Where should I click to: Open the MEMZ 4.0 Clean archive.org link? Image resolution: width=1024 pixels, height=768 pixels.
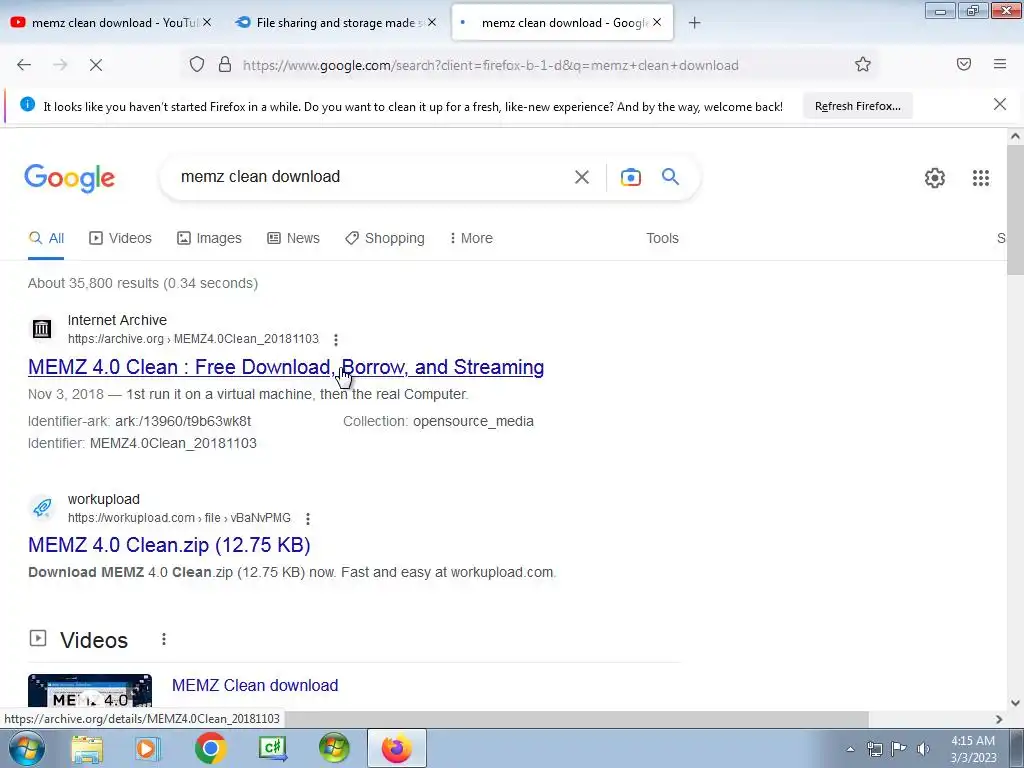[286, 367]
